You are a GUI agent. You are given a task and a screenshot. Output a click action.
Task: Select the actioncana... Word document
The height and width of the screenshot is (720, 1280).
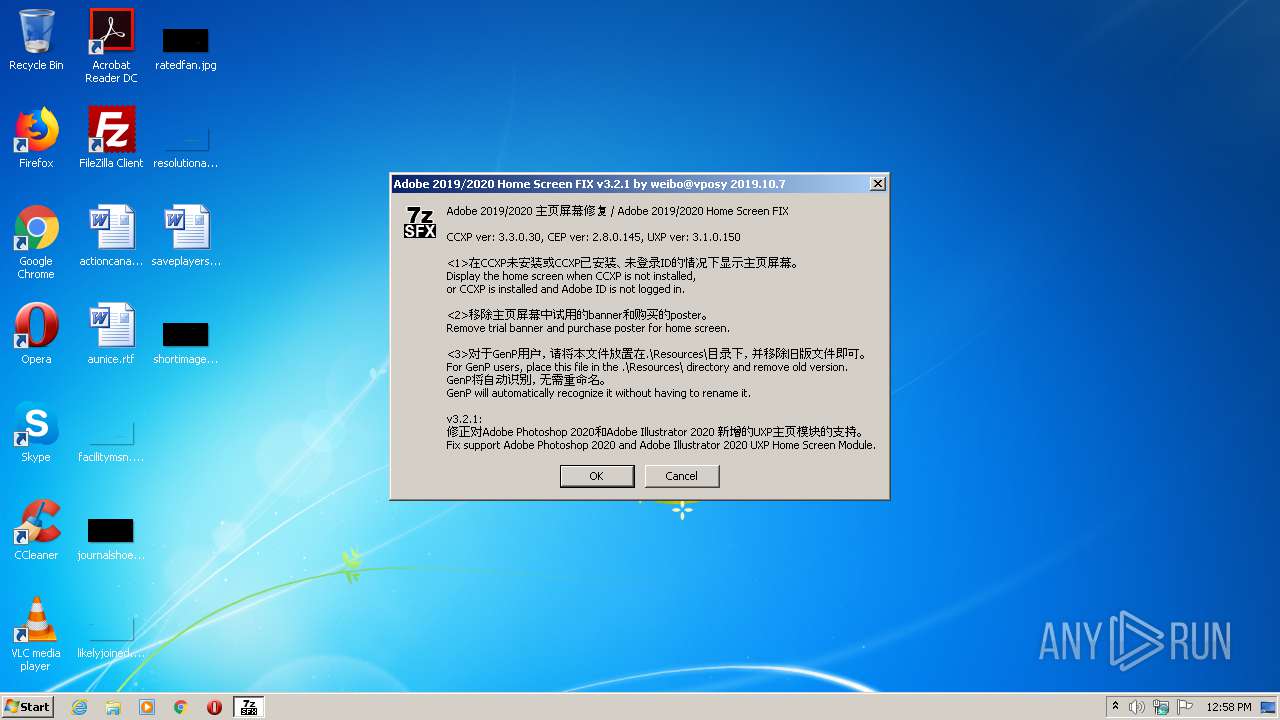tap(111, 236)
